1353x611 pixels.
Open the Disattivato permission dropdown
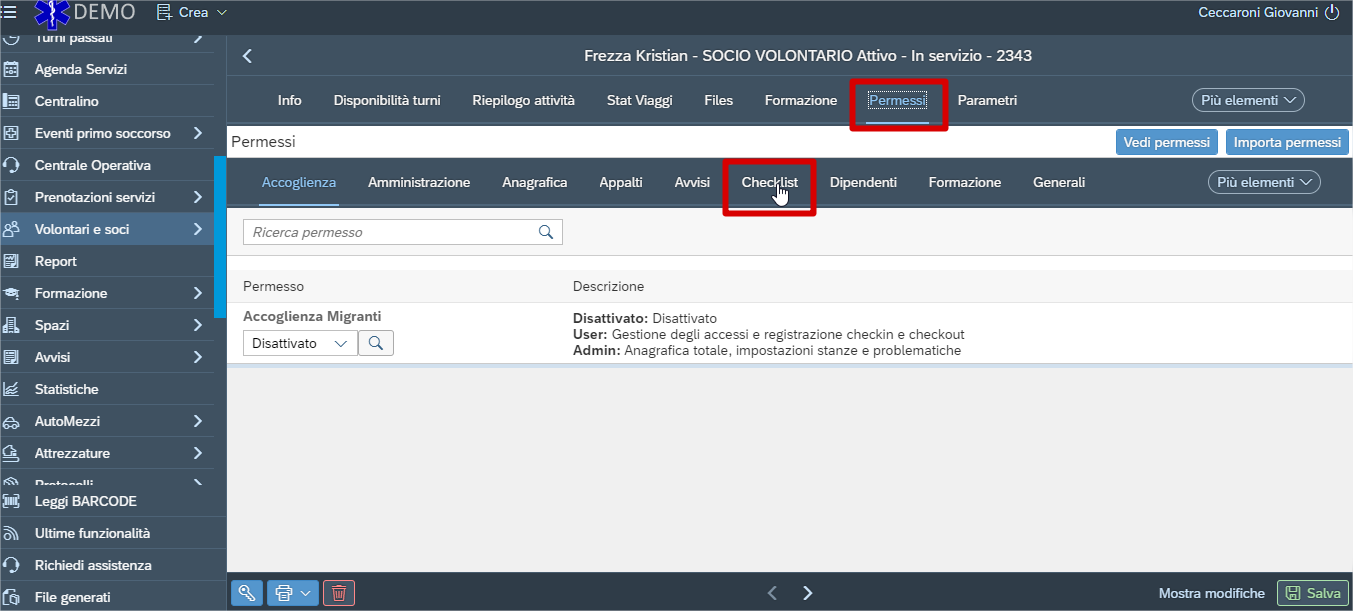tap(300, 343)
